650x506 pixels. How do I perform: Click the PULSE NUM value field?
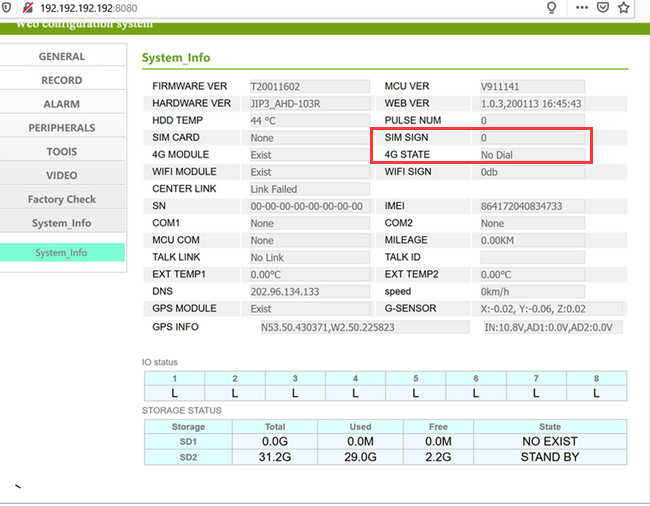(532, 121)
